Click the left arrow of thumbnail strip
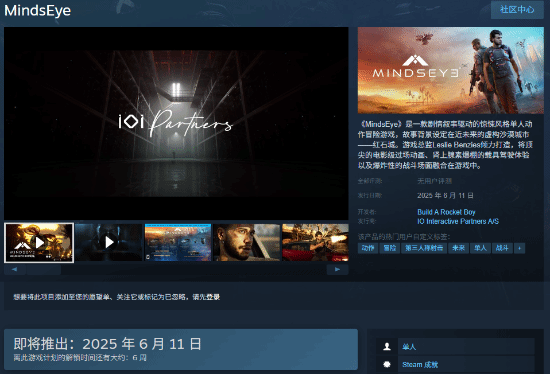550x374 pixels. point(14,269)
